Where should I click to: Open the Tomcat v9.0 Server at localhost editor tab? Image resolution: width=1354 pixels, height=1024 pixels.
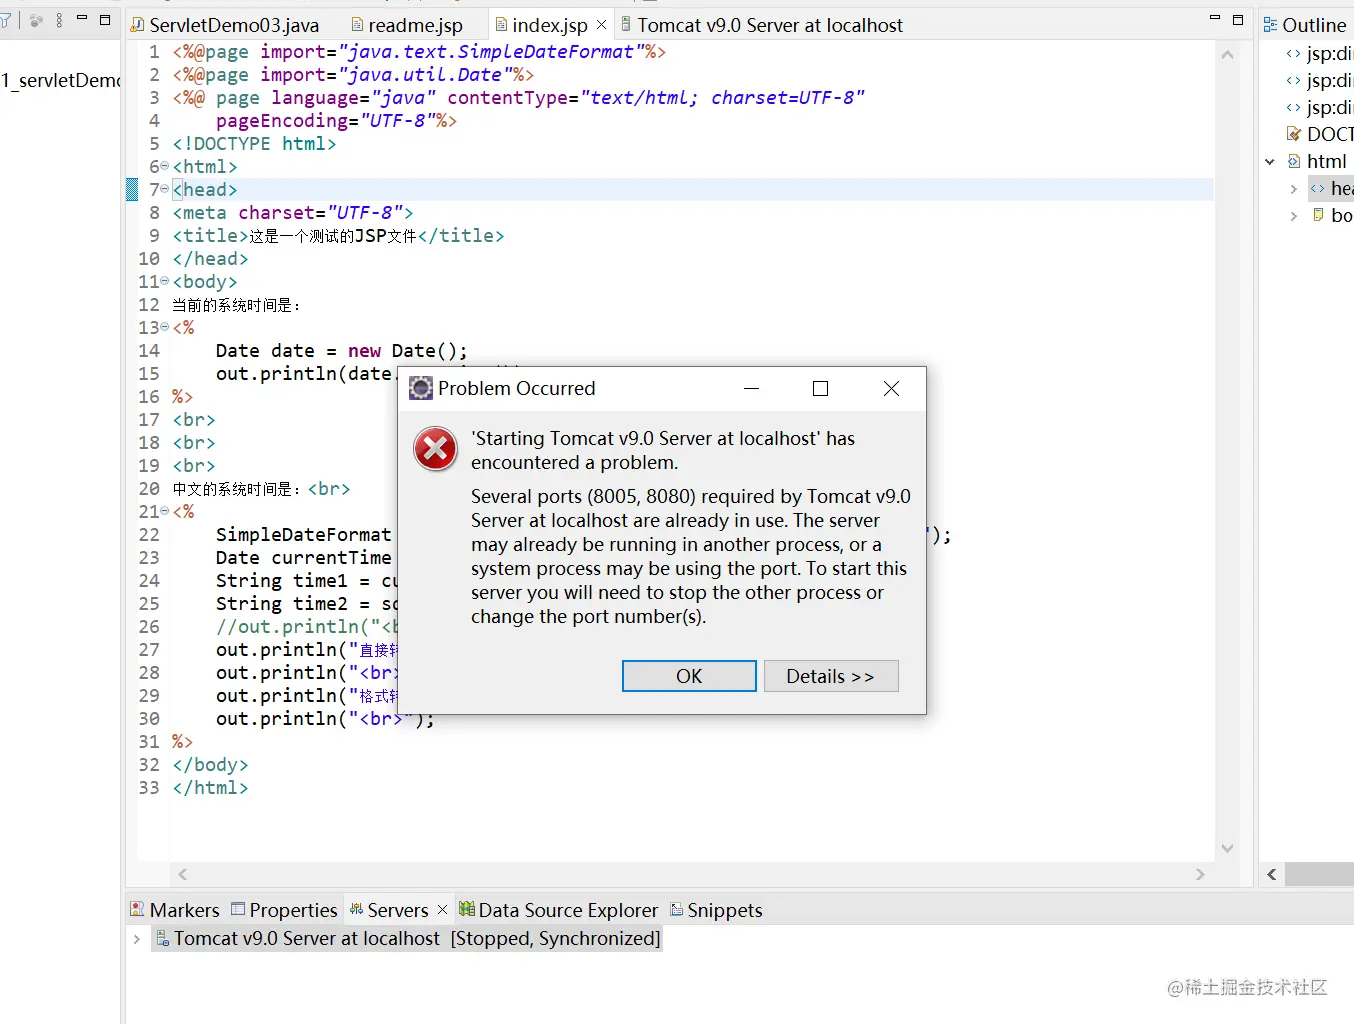761,25
